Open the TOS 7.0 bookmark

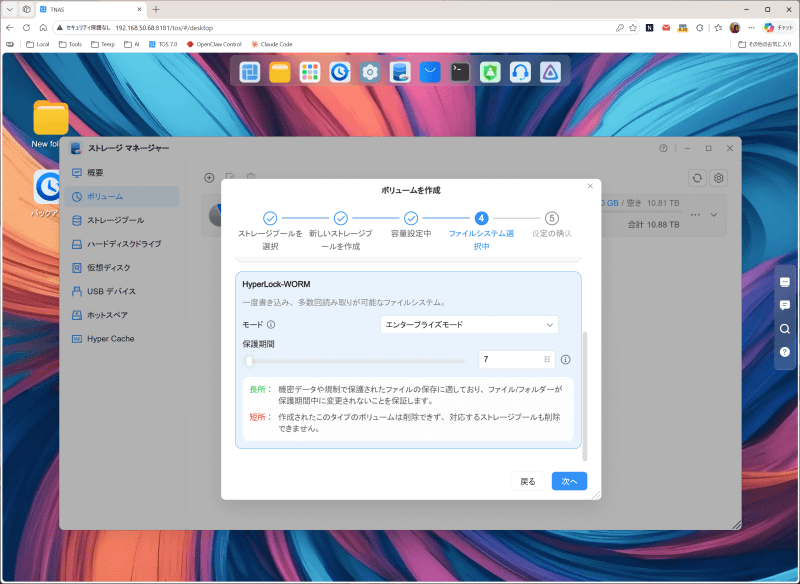[x=163, y=44]
